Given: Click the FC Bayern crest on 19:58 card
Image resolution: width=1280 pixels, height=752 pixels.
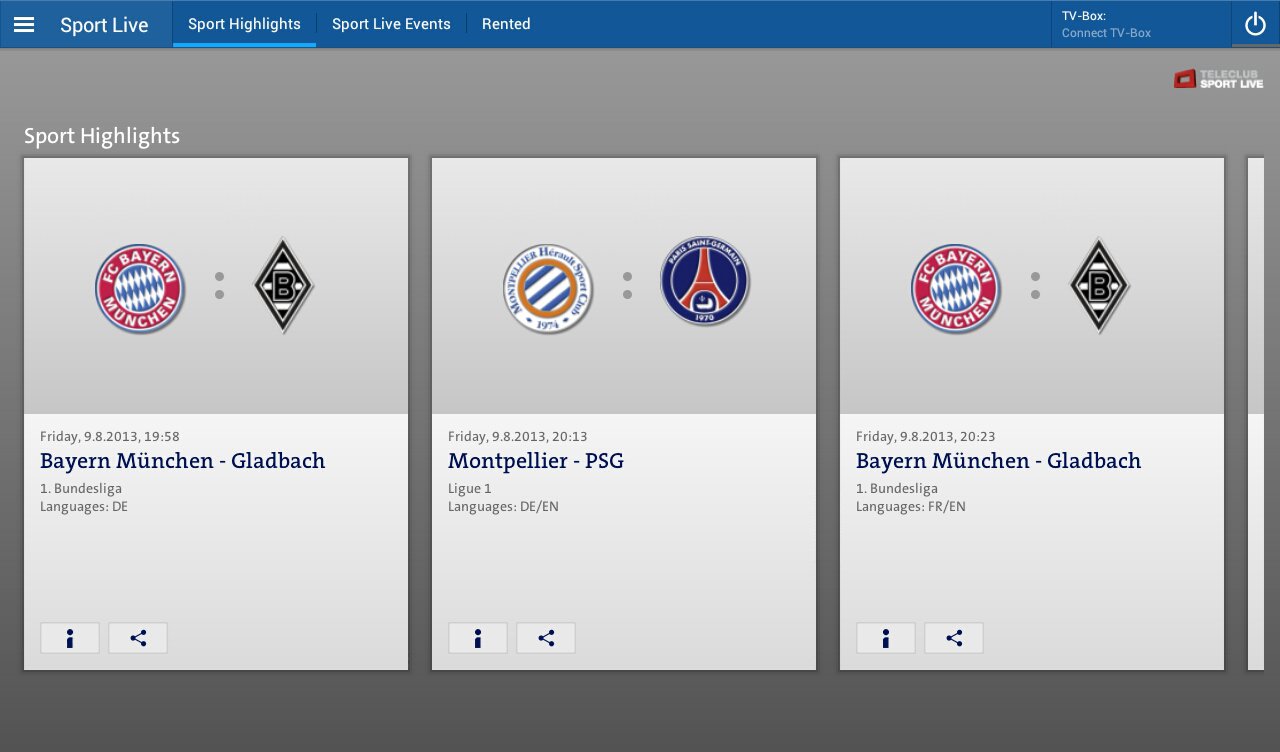Looking at the screenshot, I should pos(140,289).
